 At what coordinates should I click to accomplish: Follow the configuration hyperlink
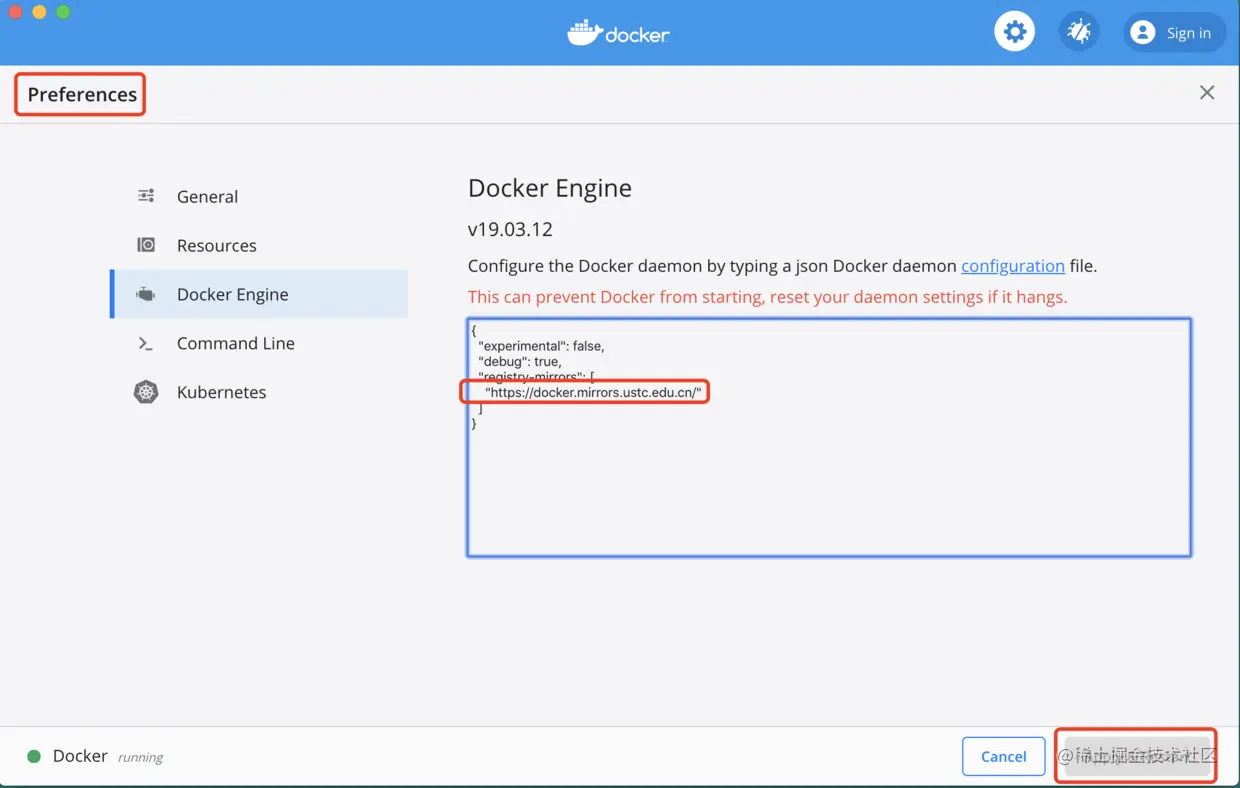[x=1012, y=266]
